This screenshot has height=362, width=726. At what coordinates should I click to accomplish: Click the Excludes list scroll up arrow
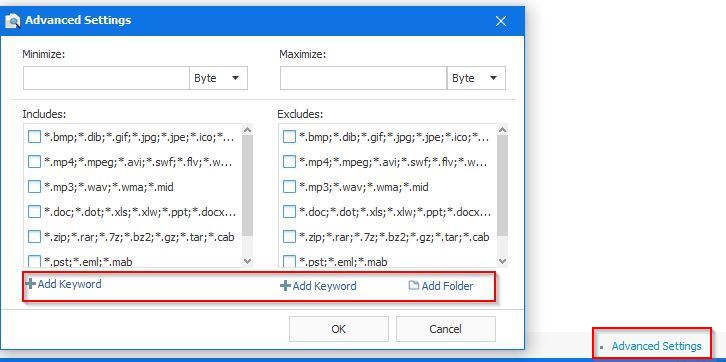pyautogui.click(x=502, y=130)
